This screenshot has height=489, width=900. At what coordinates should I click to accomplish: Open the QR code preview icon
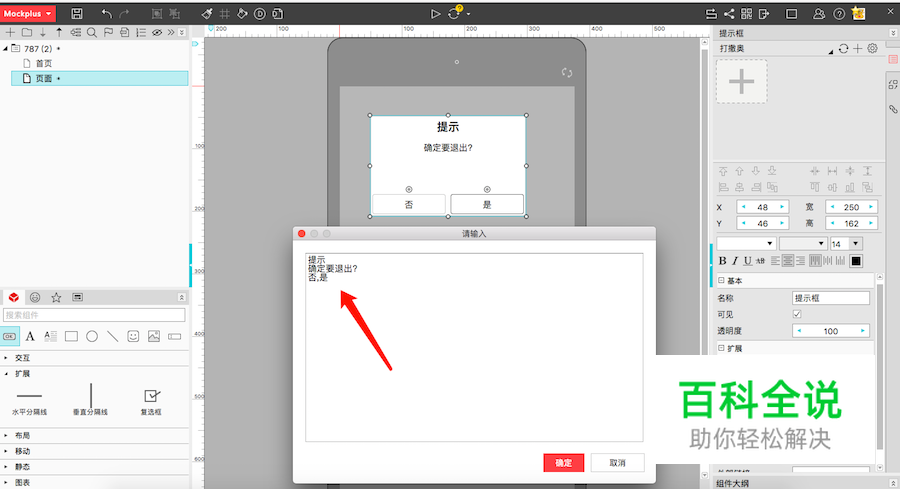(x=746, y=14)
